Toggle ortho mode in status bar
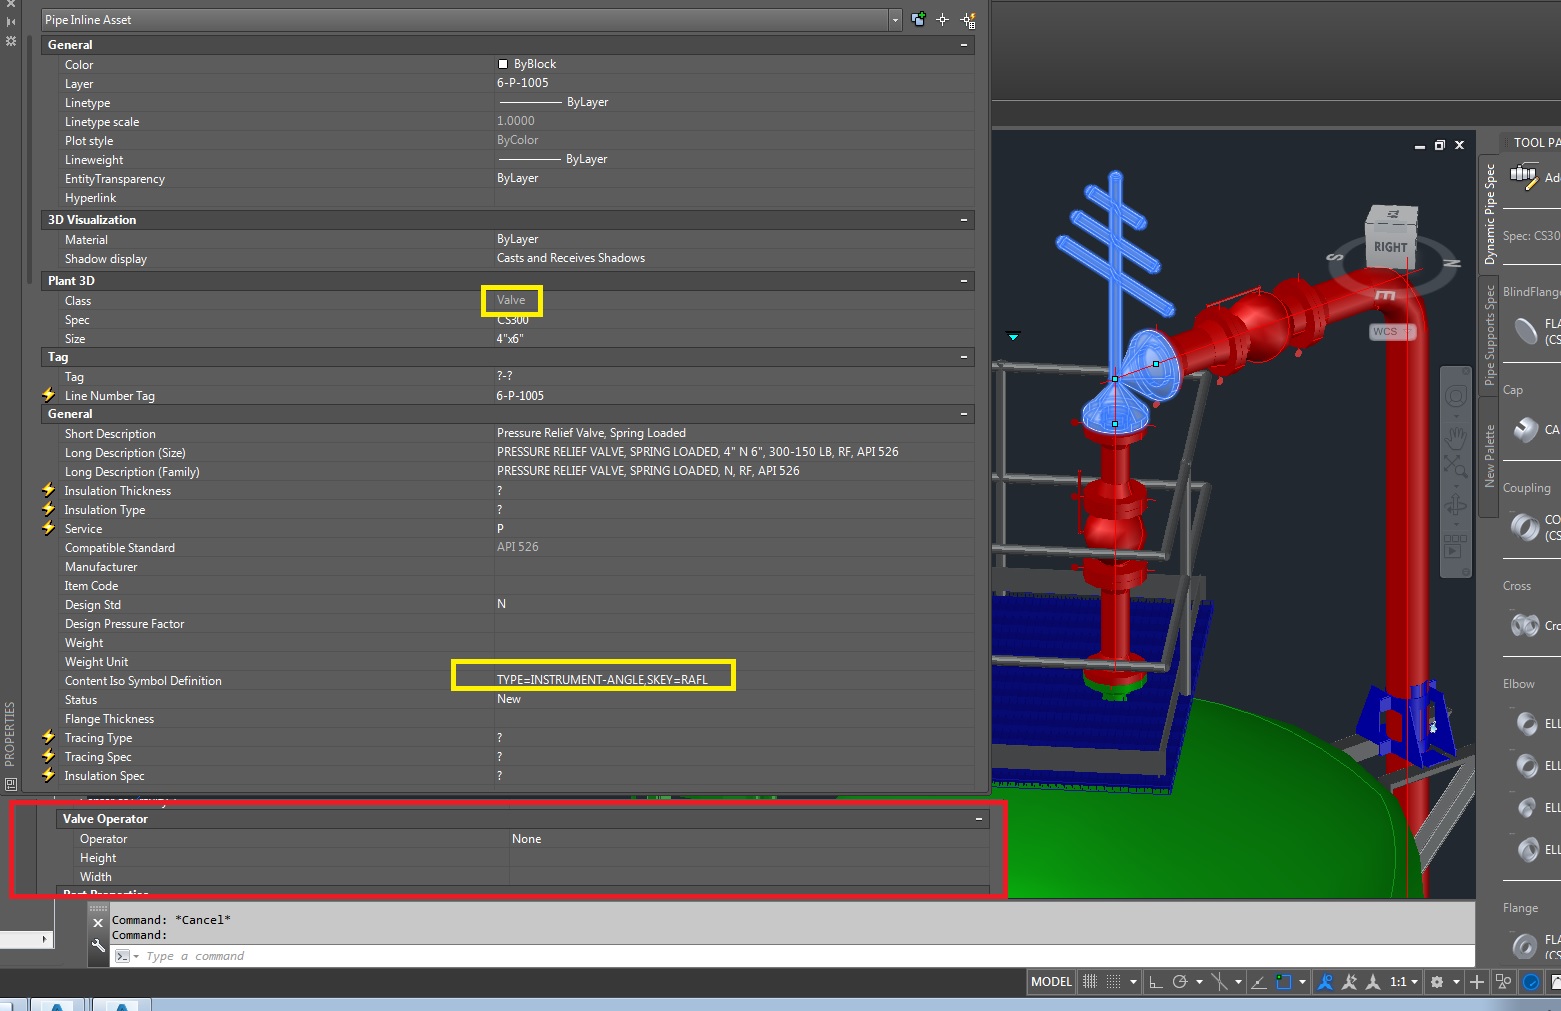This screenshot has height=1011, width=1561. pyautogui.click(x=1155, y=982)
